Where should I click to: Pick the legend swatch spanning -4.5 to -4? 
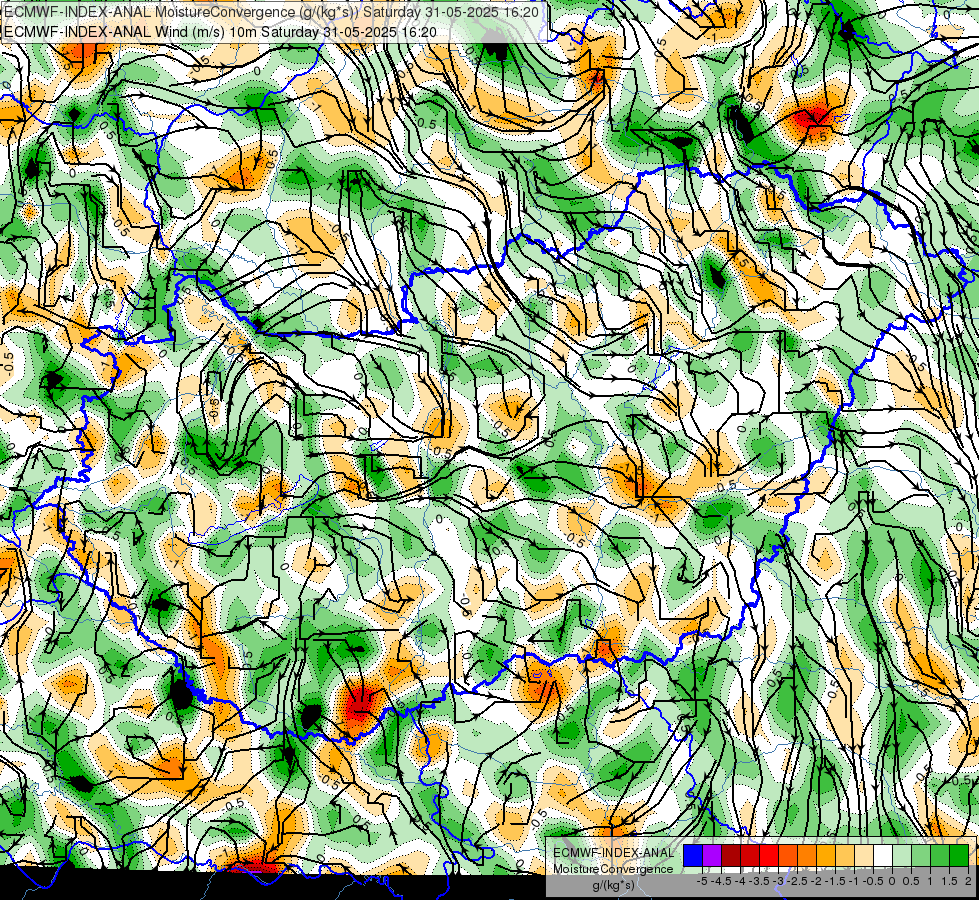point(731,856)
